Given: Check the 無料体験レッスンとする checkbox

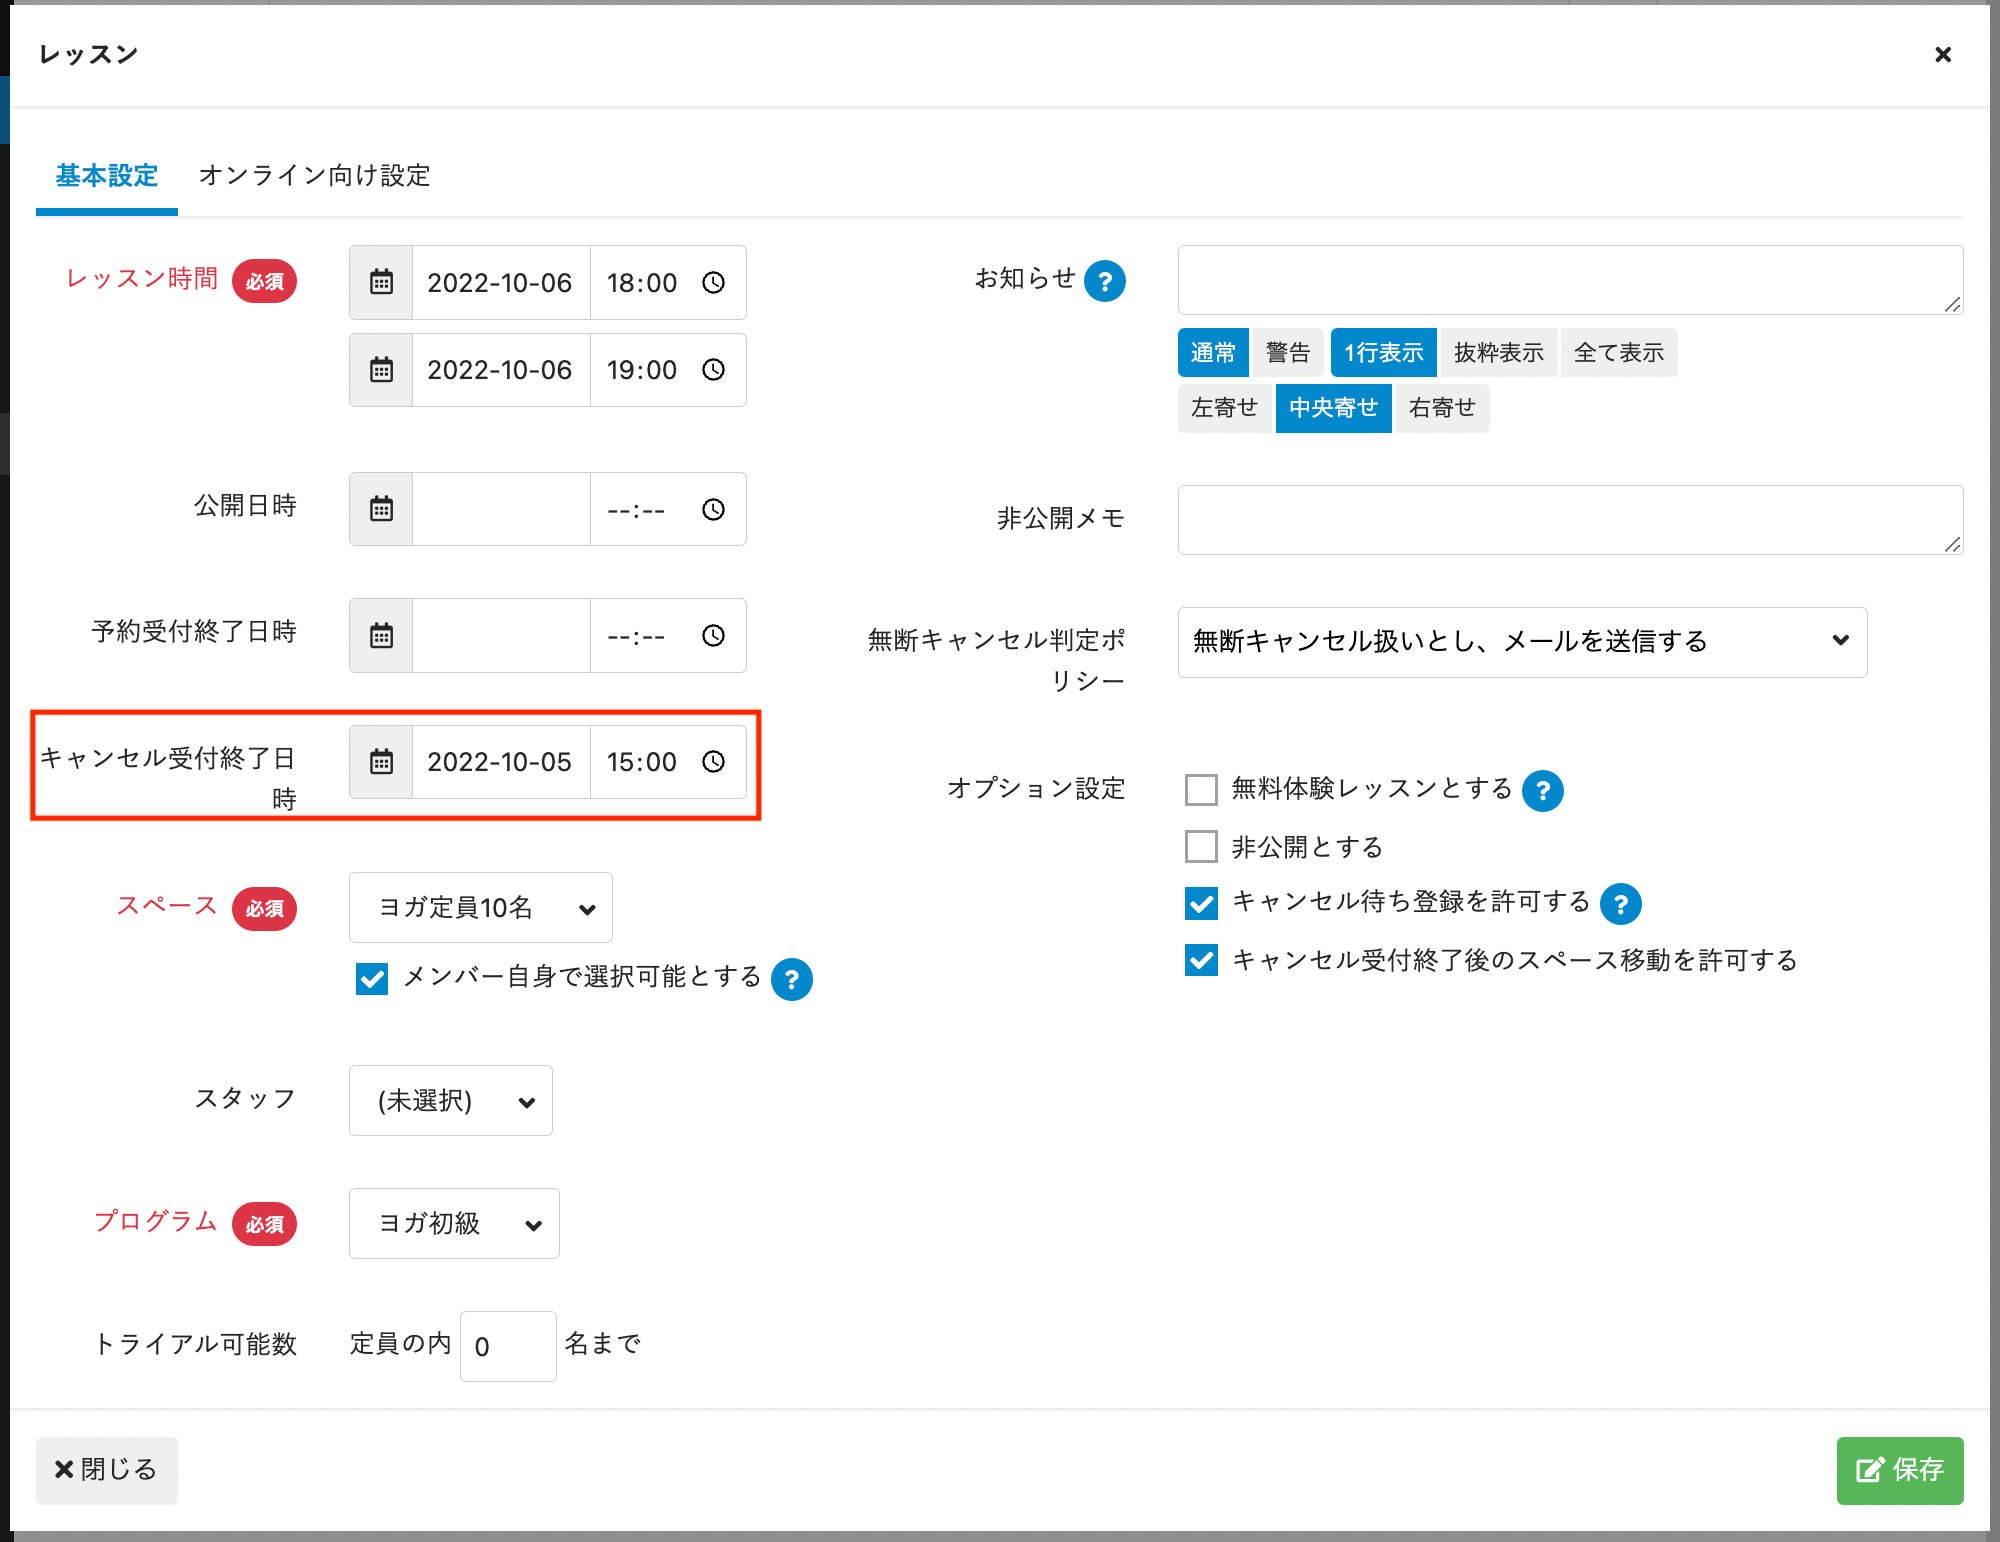Looking at the screenshot, I should pos(1201,790).
